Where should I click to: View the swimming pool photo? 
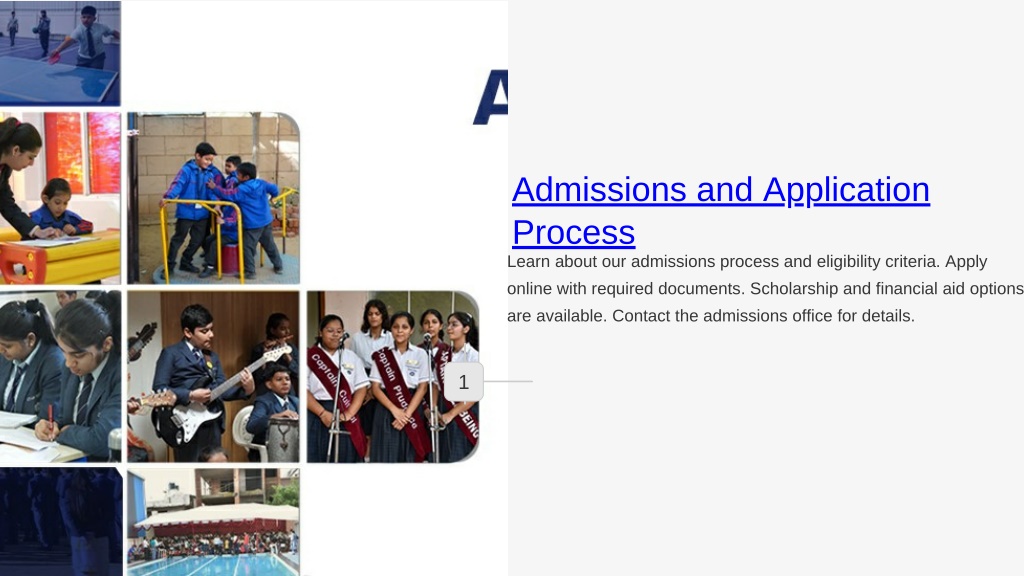[x=214, y=522]
